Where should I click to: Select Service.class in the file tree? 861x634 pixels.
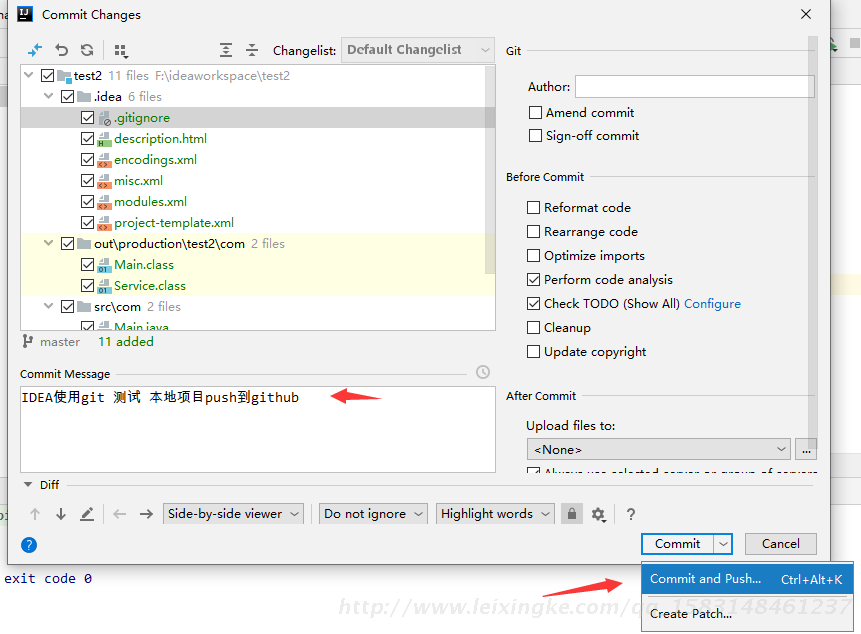(x=150, y=285)
